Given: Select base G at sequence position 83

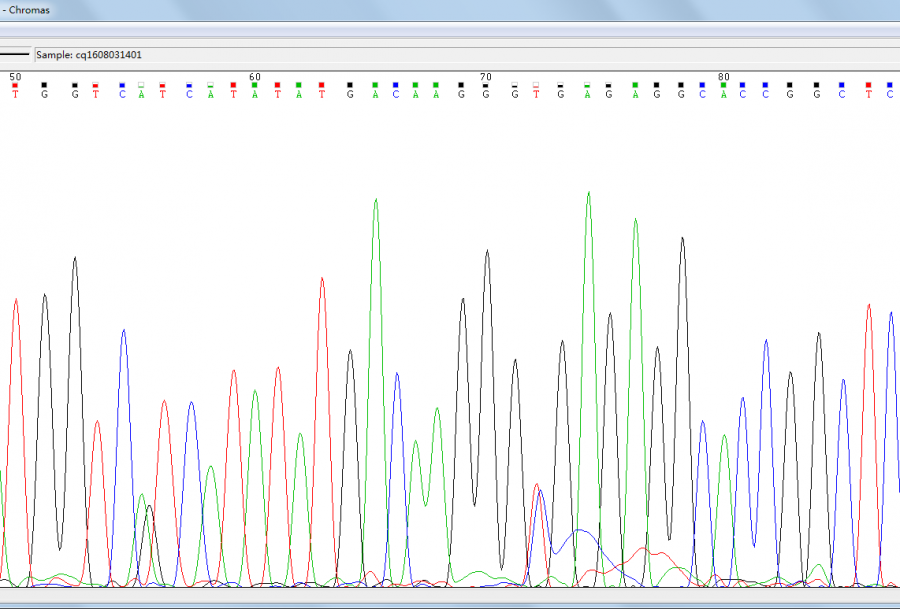Looking at the screenshot, I should point(790,94).
